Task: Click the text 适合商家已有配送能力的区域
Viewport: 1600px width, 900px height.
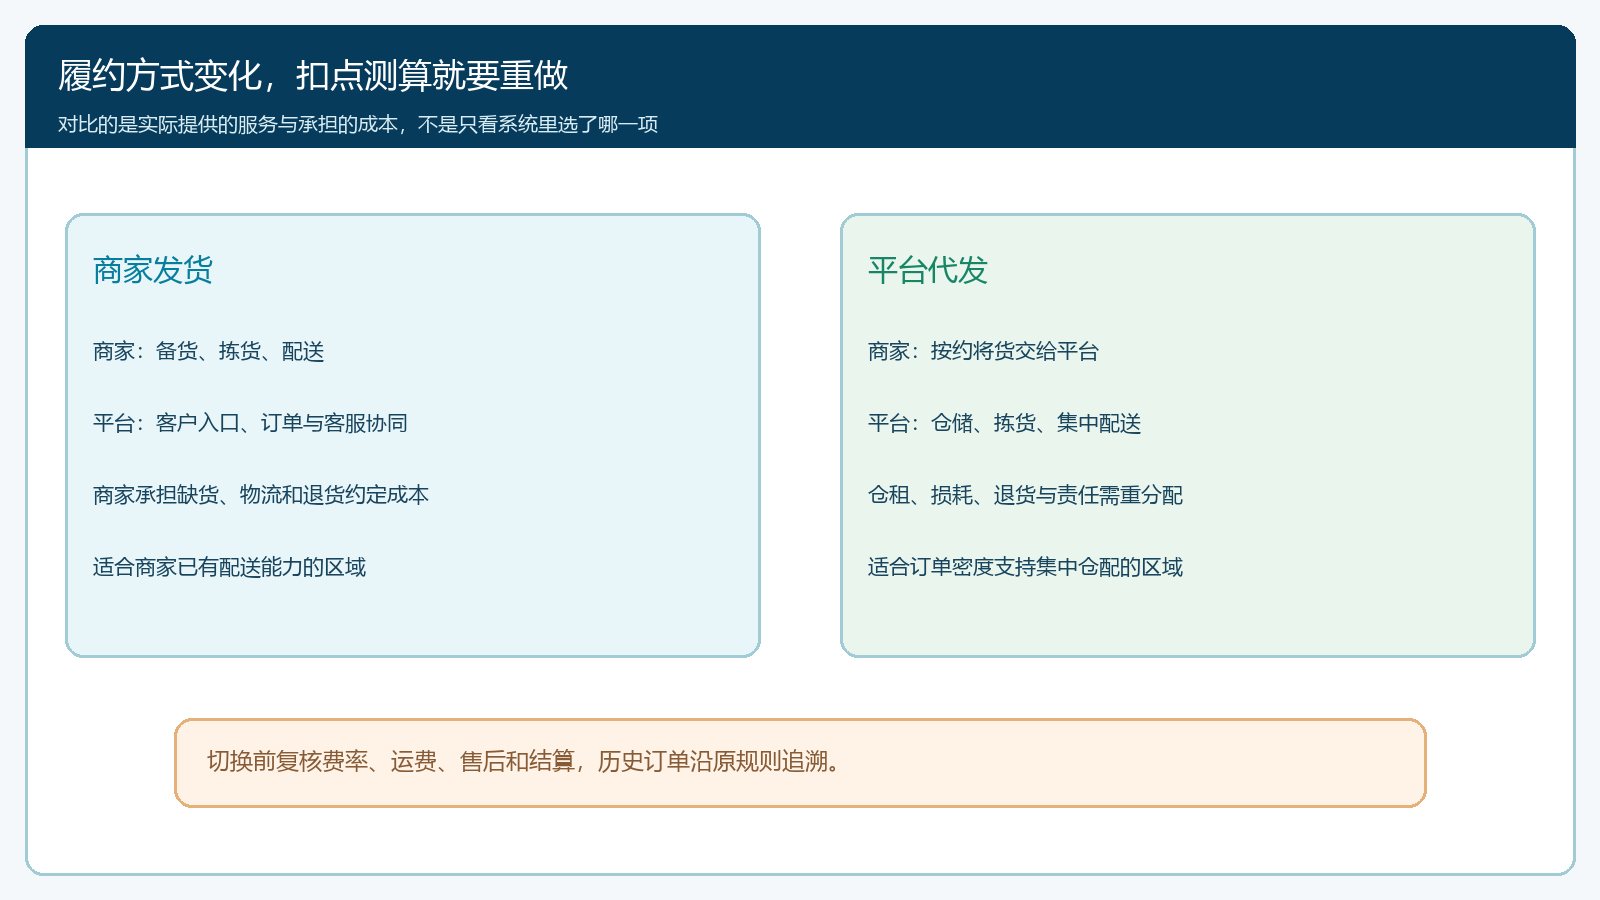Action: pyautogui.click(x=230, y=567)
